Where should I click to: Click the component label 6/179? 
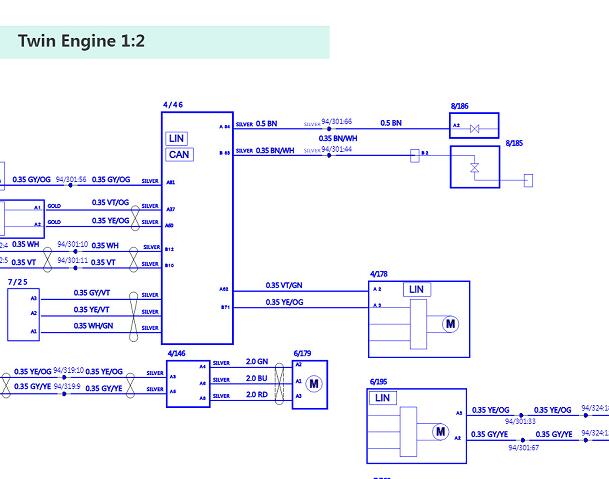tap(302, 354)
